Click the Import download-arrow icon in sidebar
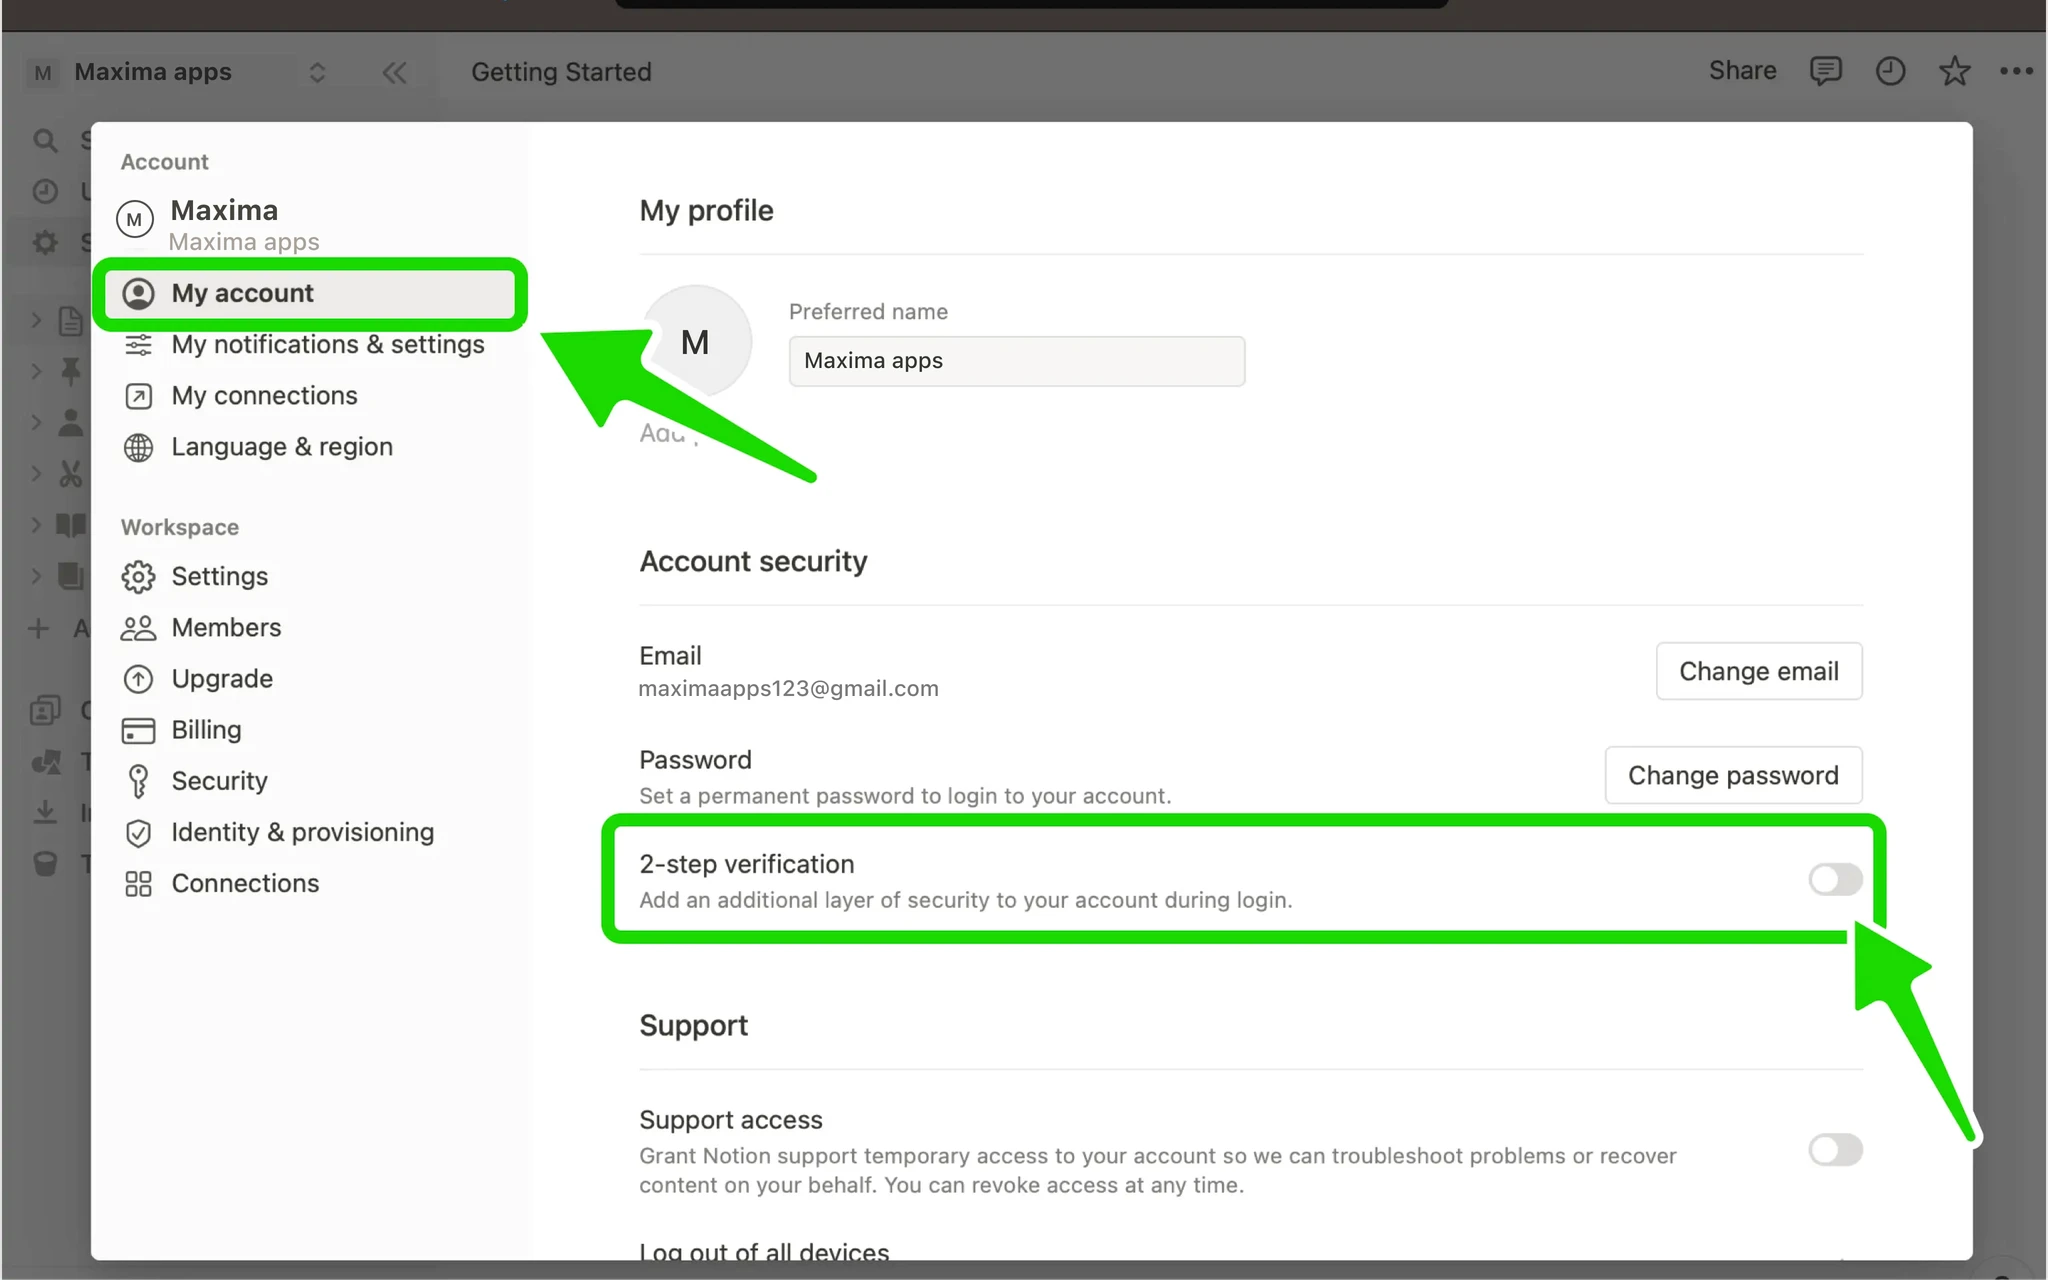Screen dimensions: 2048x1280 tap(45, 812)
